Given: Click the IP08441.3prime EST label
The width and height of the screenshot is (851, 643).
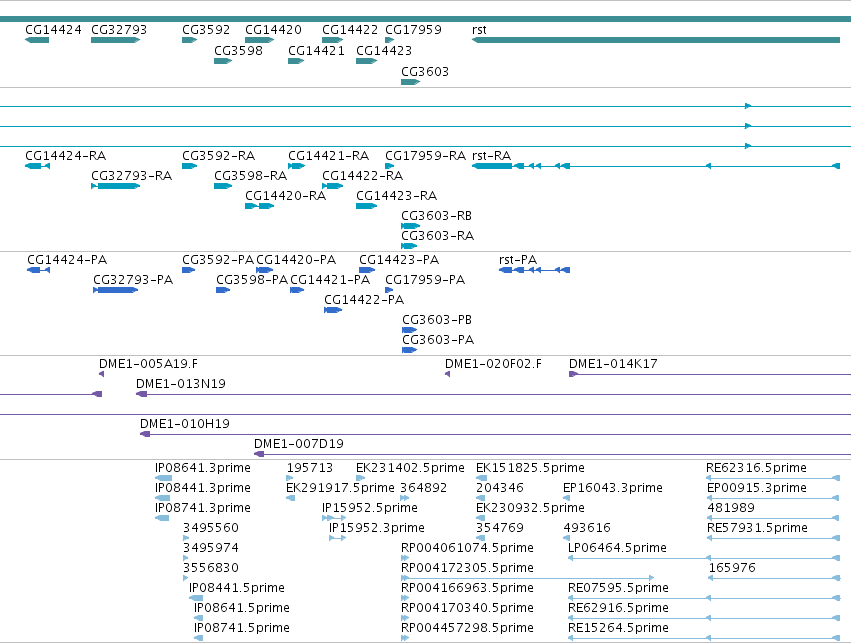Looking at the screenshot, I should (203, 488).
